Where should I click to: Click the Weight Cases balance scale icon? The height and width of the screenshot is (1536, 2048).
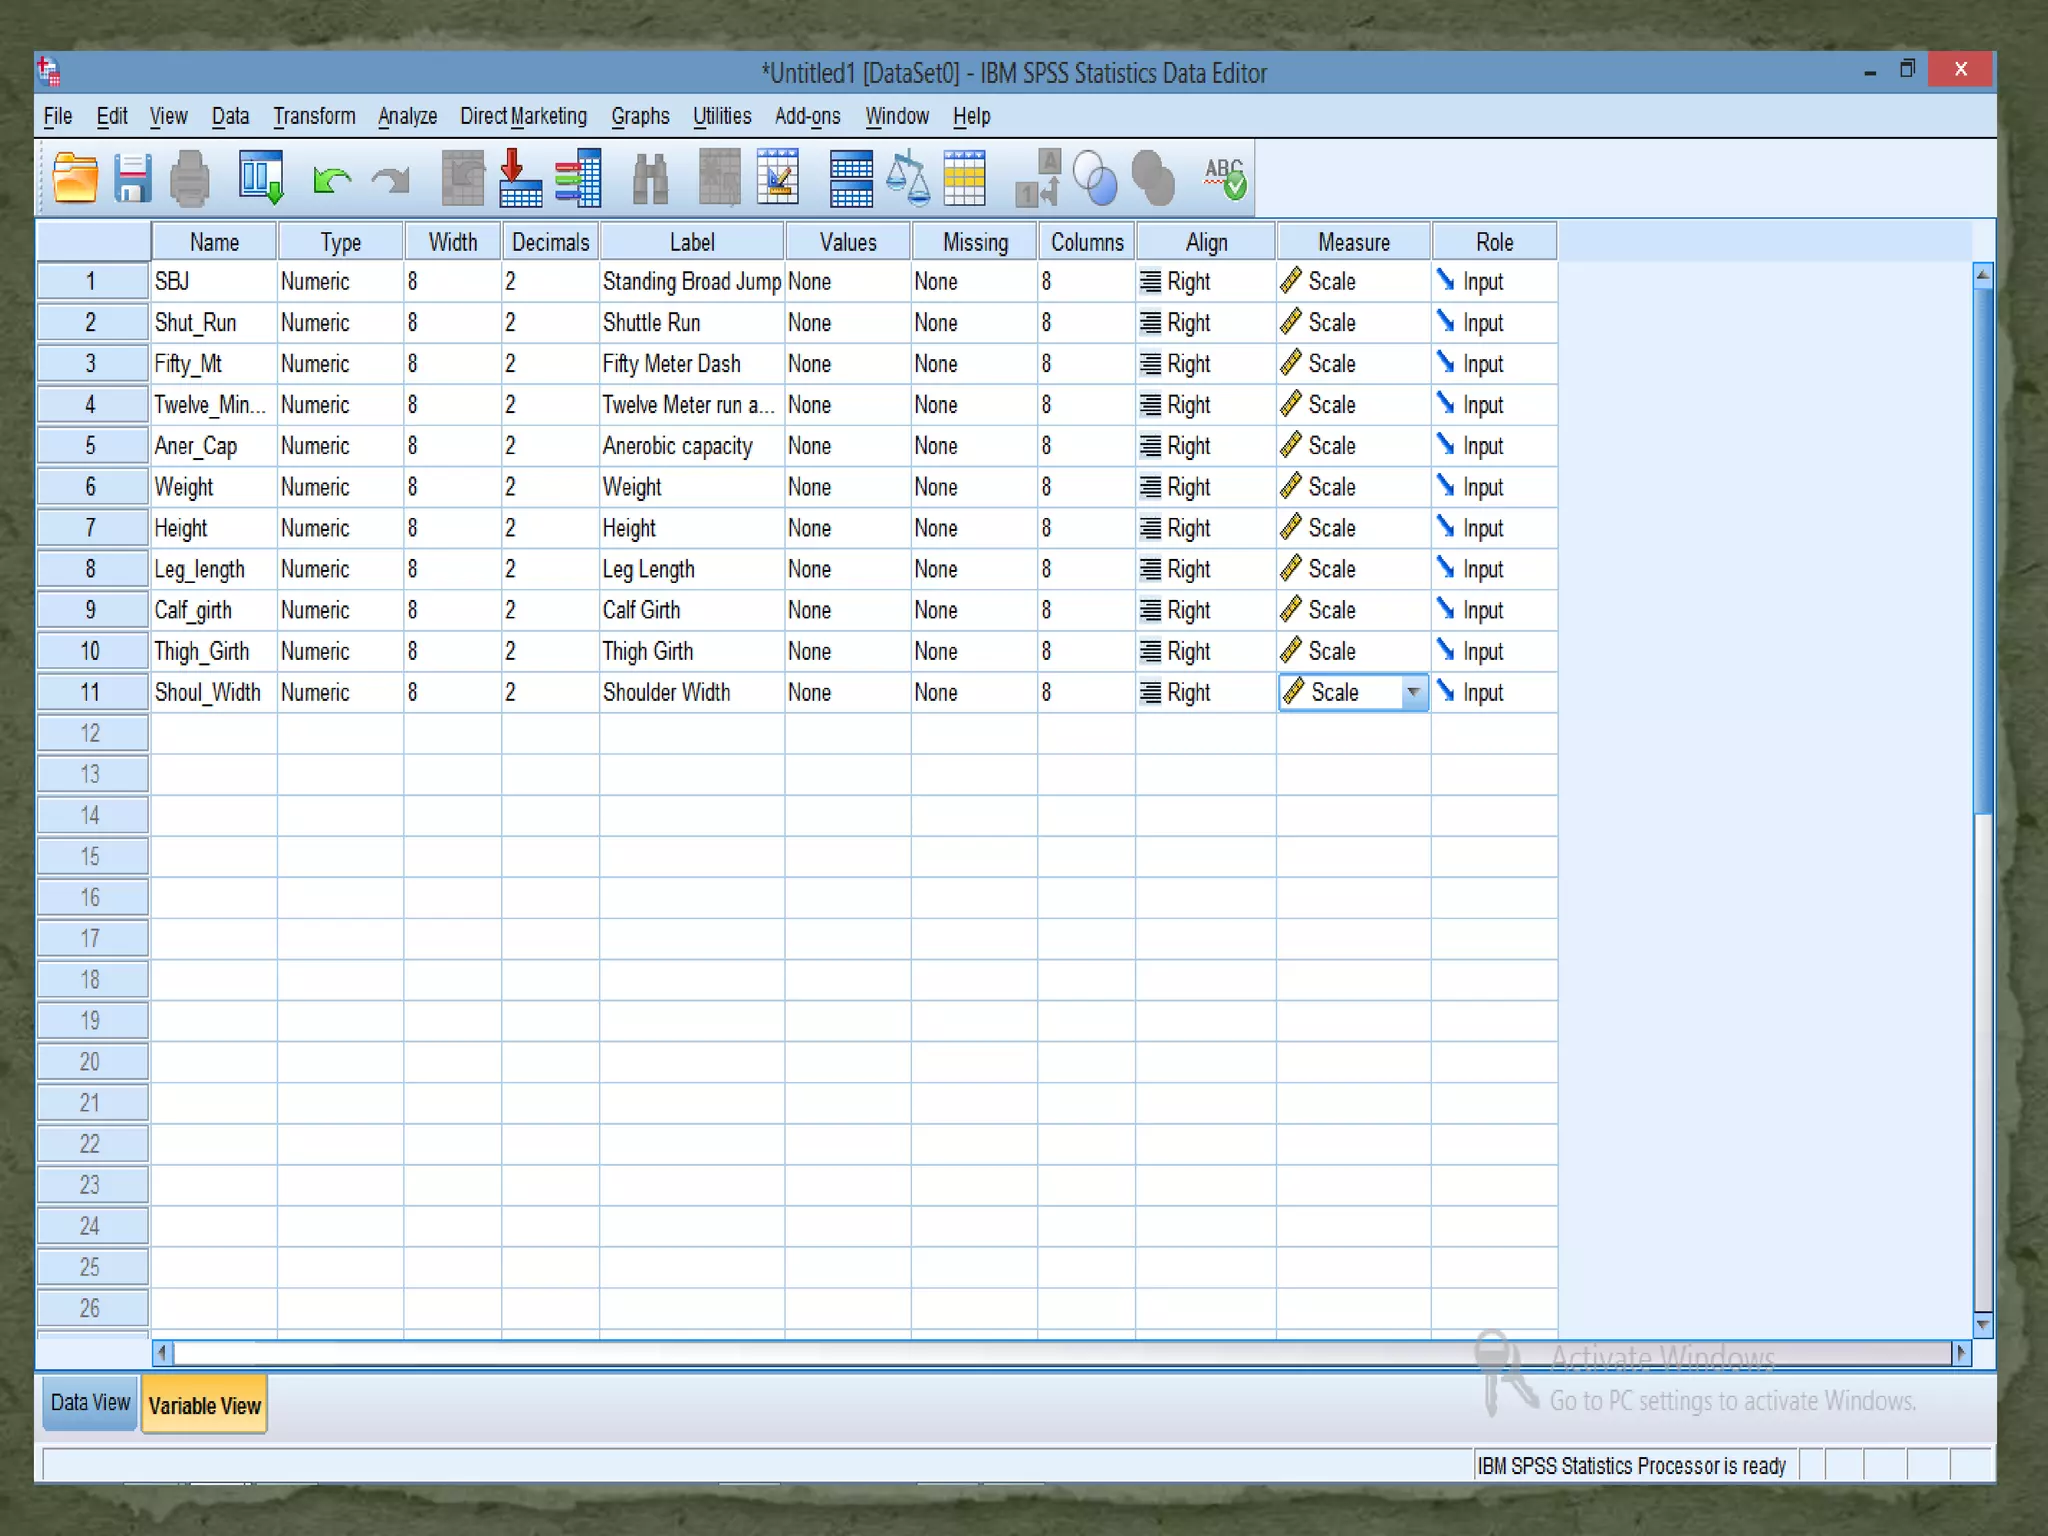click(908, 179)
